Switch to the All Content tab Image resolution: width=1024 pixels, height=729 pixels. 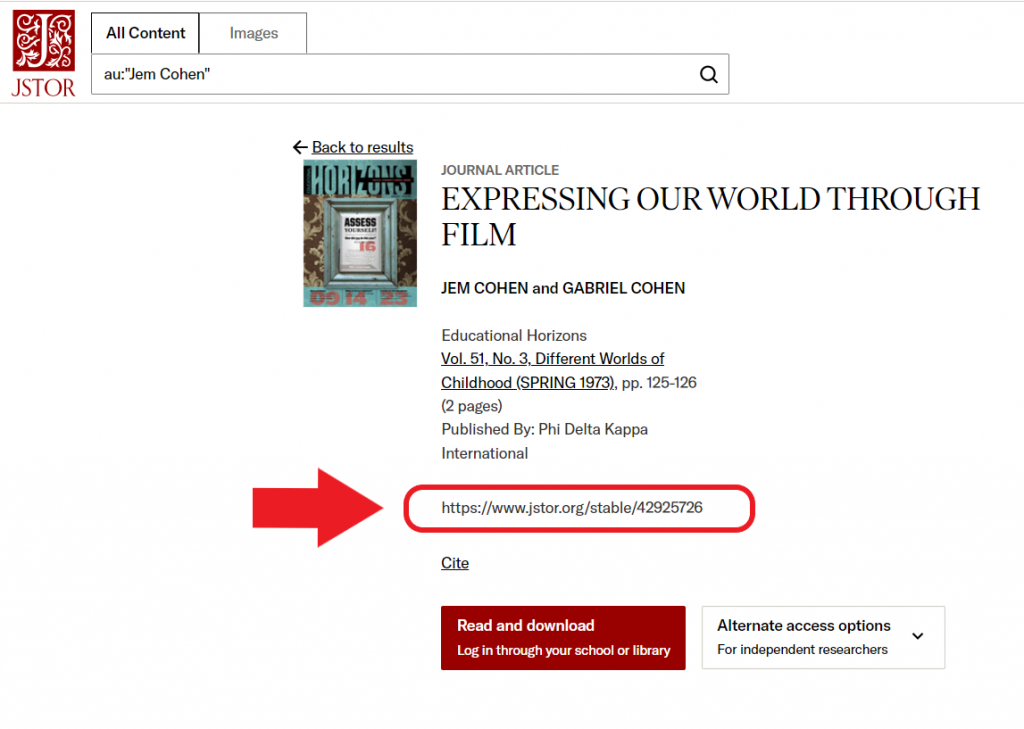[x=145, y=33]
